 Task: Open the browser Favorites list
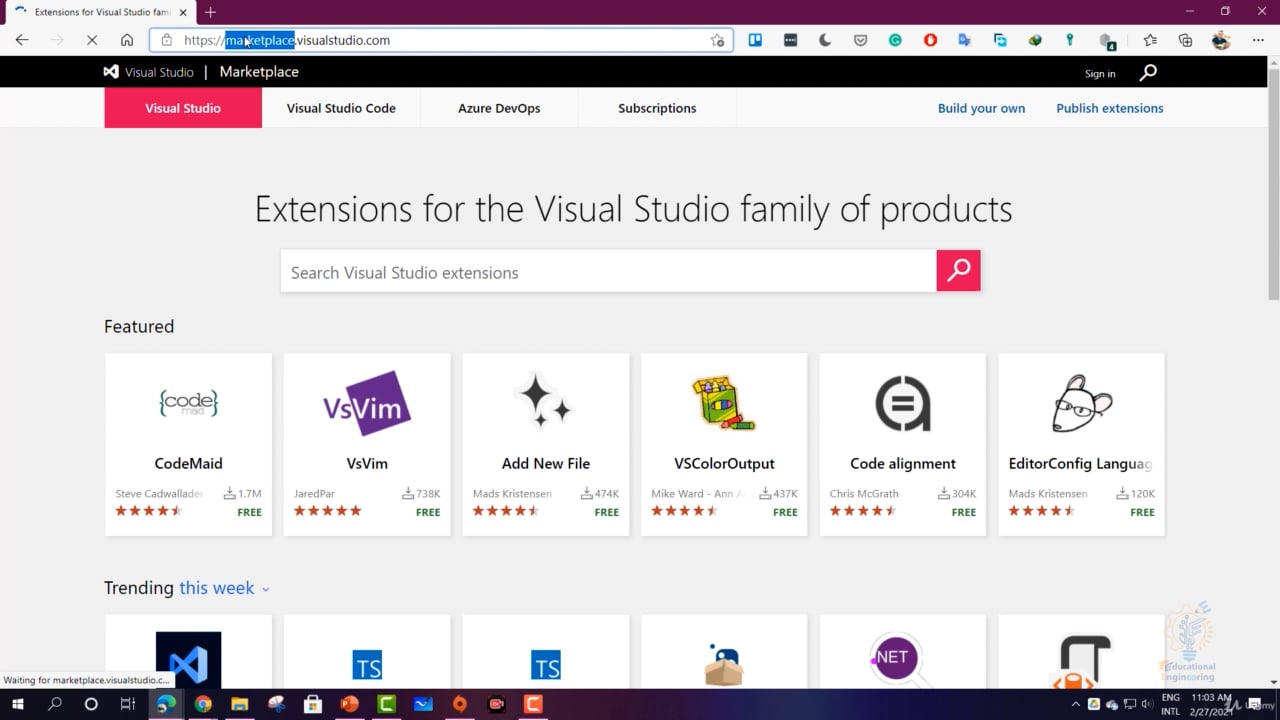(1150, 40)
